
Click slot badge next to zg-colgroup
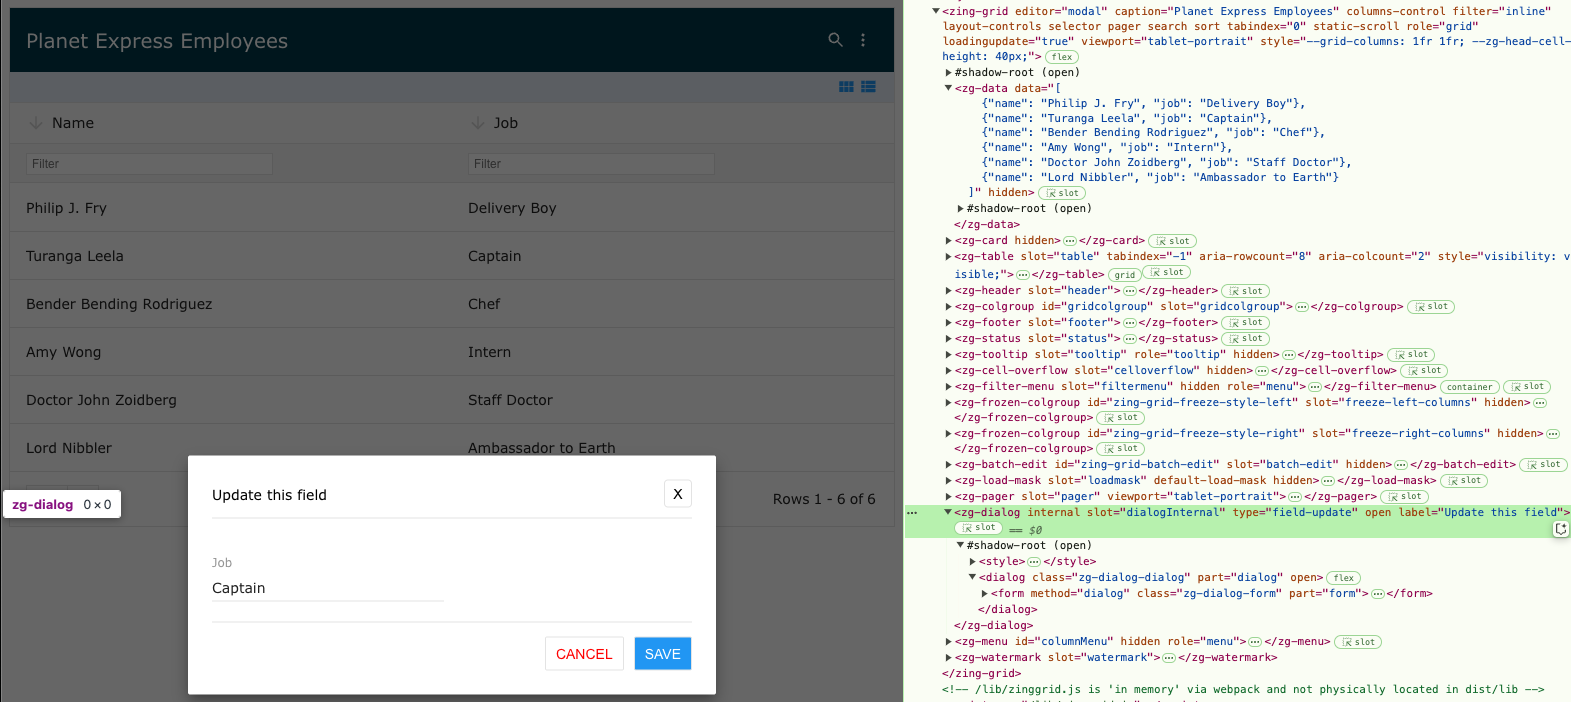point(1431,307)
